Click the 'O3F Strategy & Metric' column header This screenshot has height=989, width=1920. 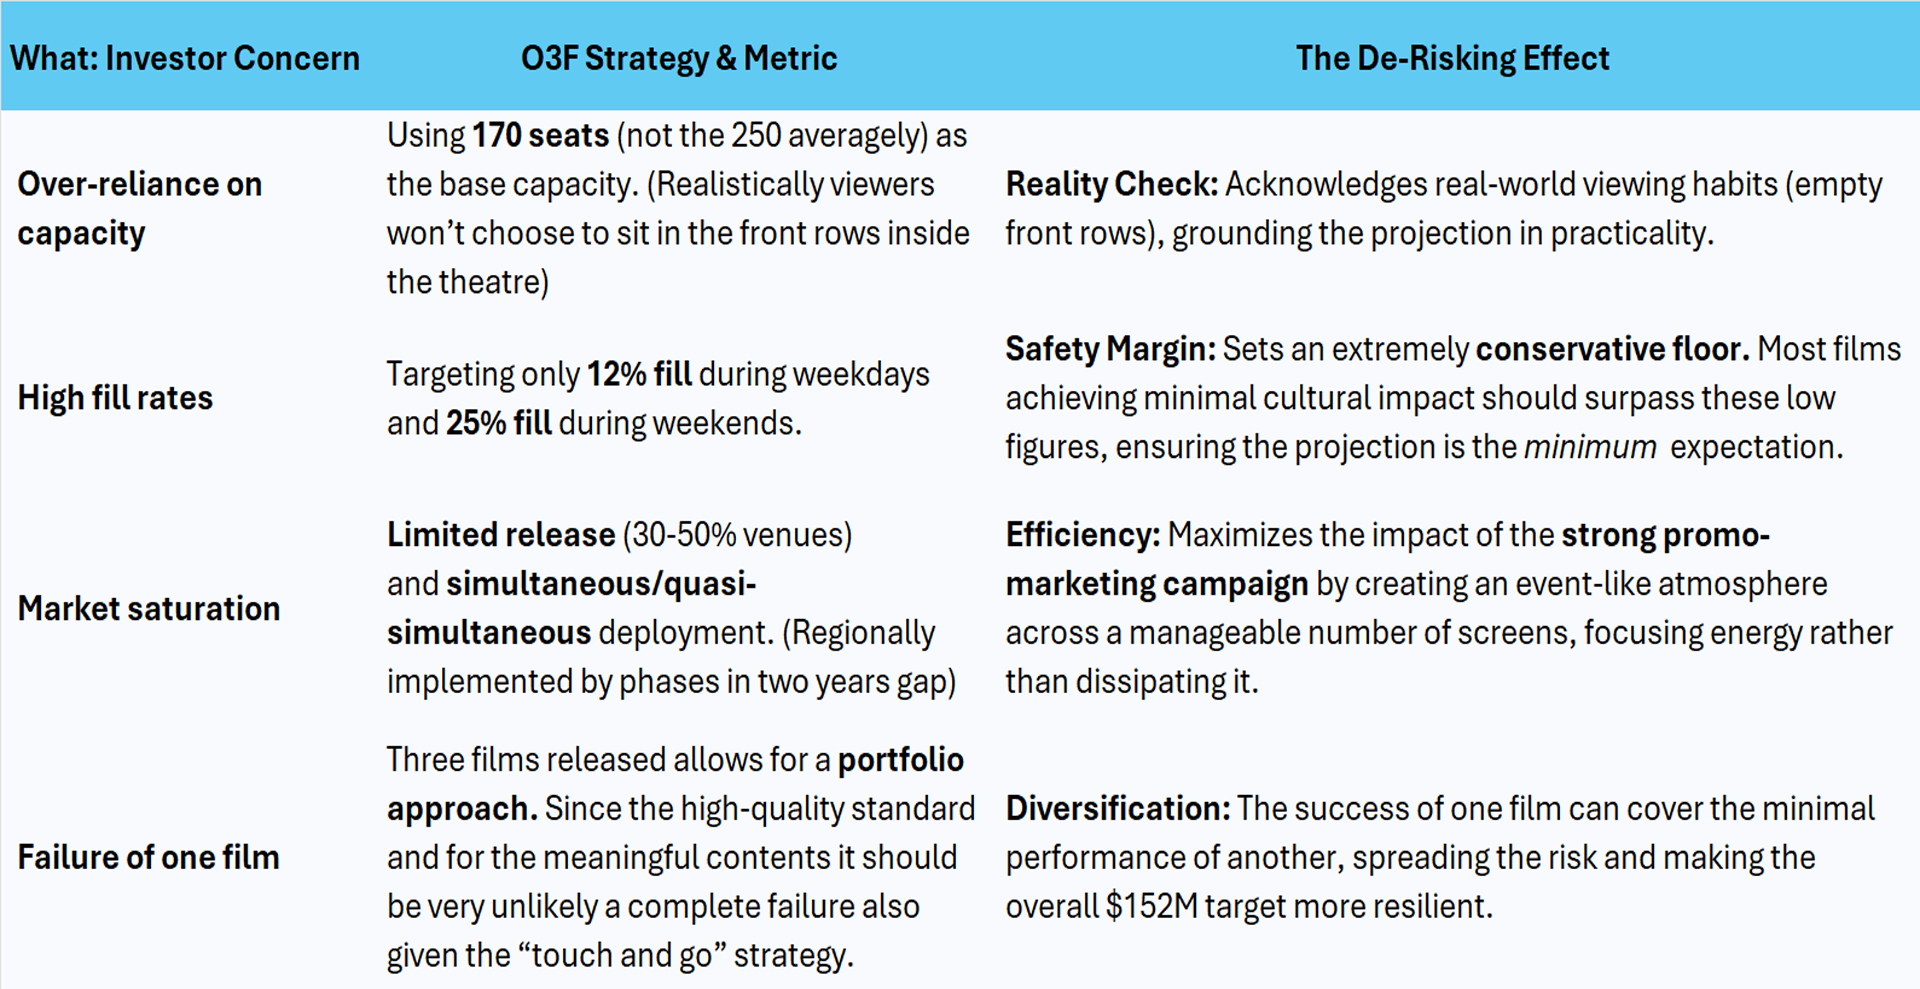coord(679,58)
